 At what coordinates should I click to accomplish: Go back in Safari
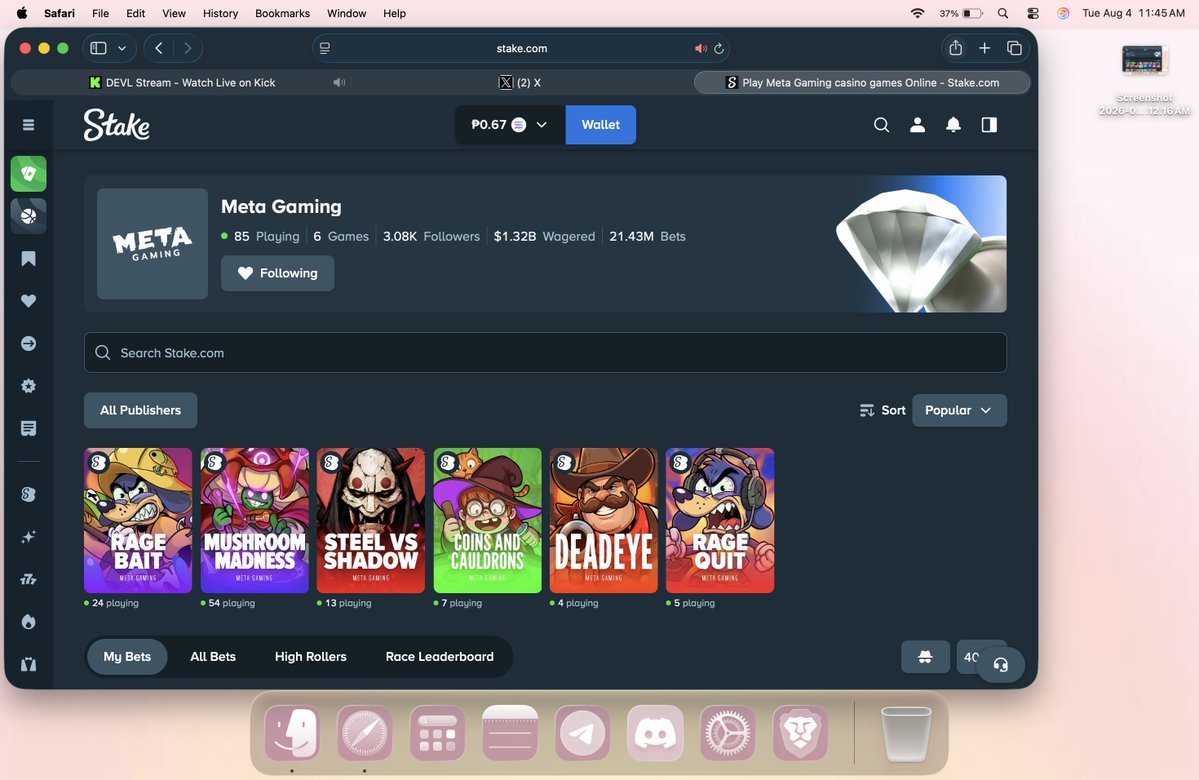[158, 48]
